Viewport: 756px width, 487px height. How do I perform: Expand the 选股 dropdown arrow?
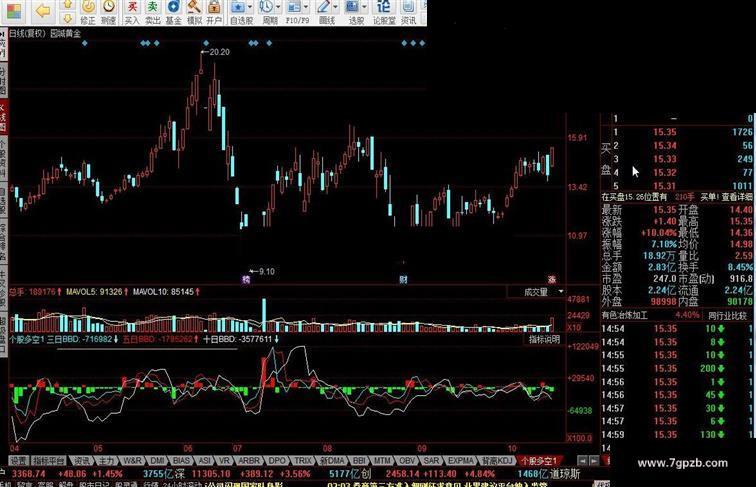[364, 7]
